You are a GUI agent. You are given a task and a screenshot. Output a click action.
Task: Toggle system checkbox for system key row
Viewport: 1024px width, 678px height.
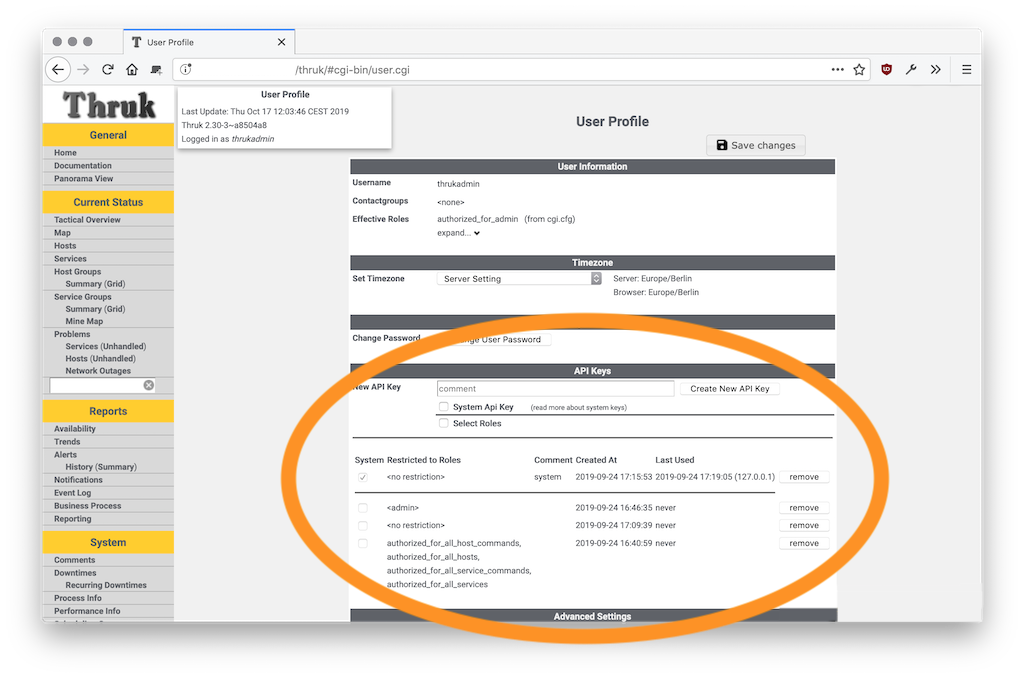click(x=362, y=477)
